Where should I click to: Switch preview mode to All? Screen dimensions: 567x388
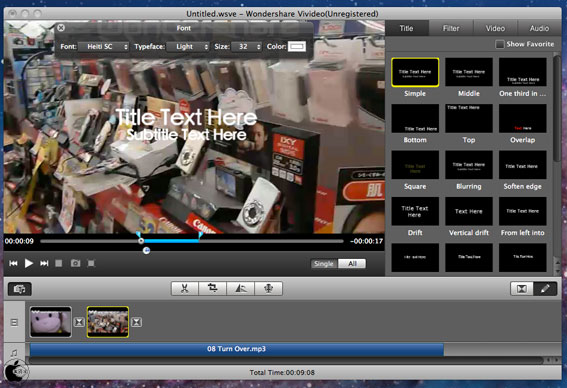click(352, 264)
